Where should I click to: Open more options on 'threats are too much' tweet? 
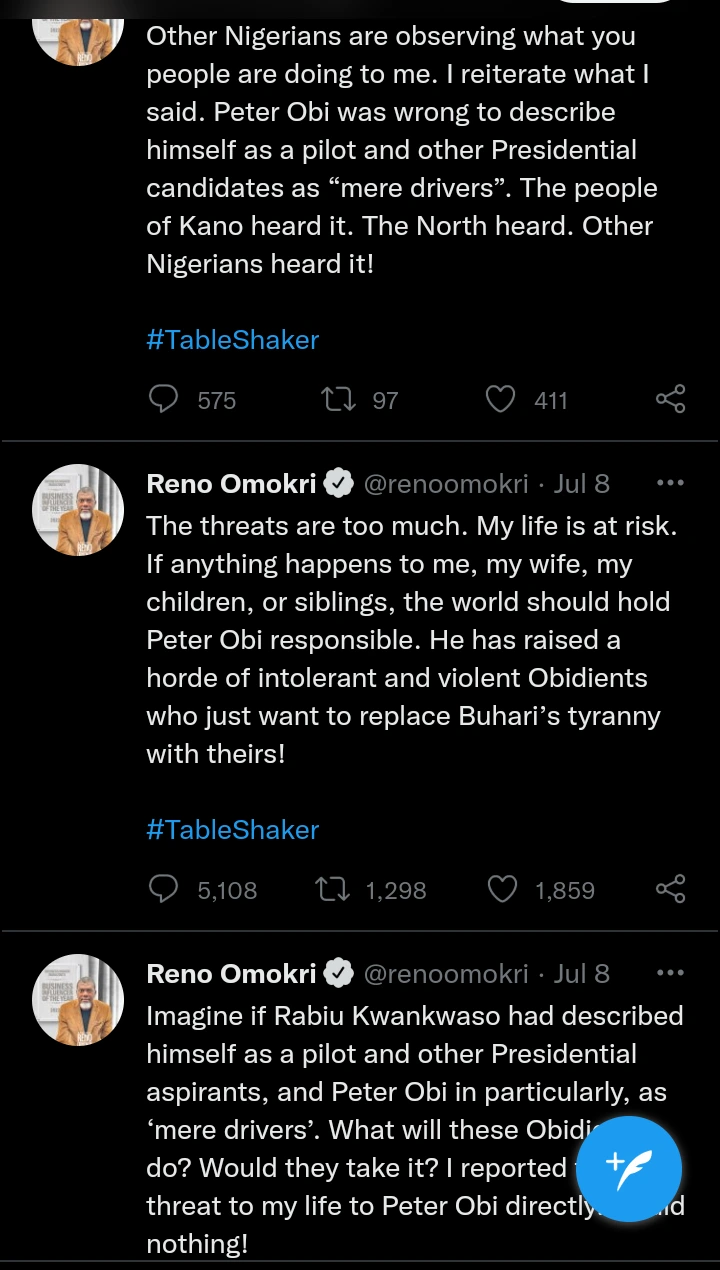670,483
